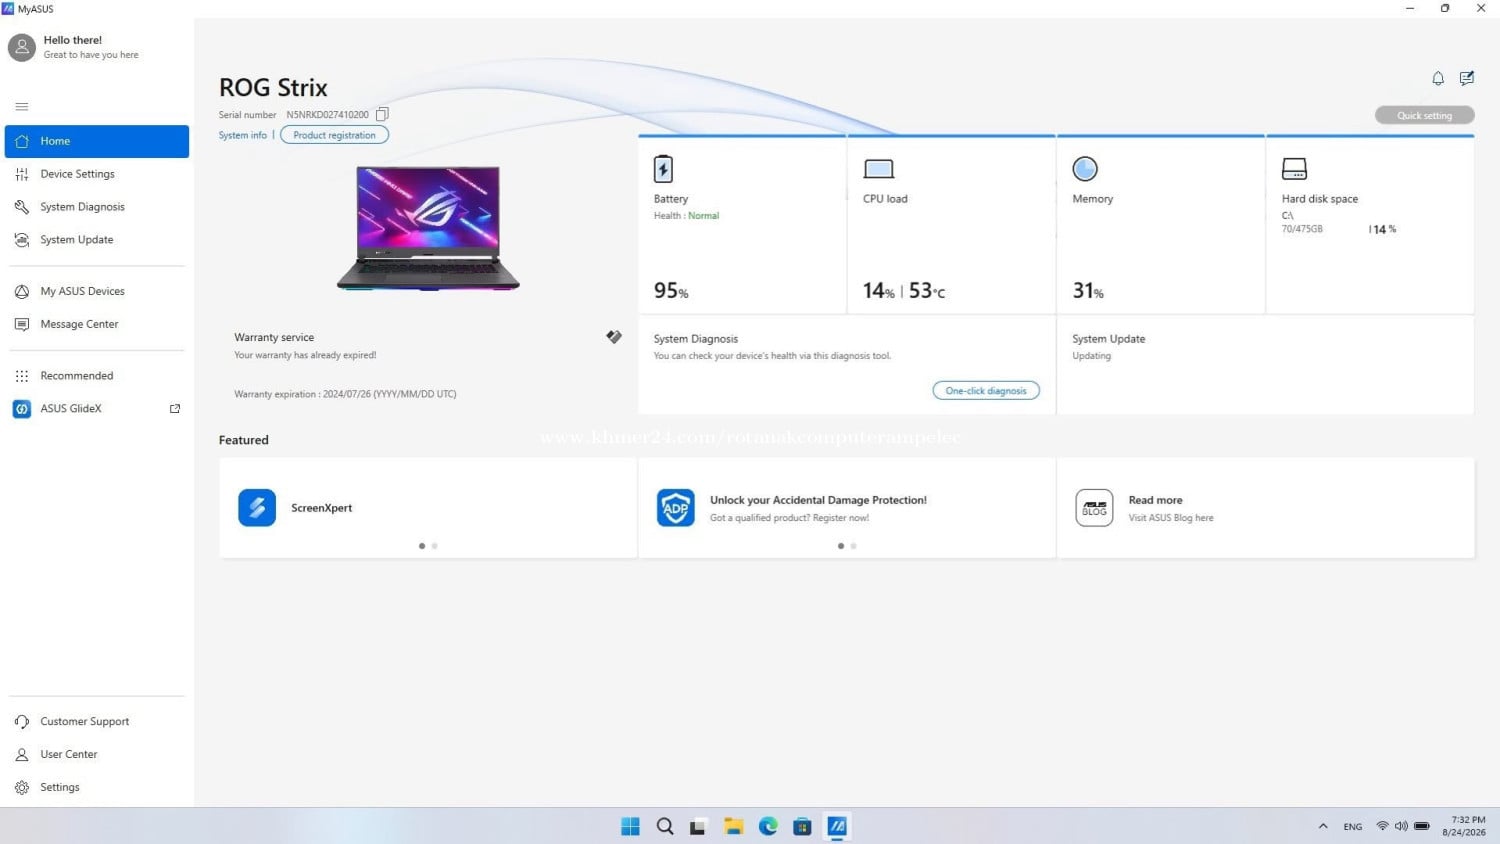Click the Memory pie icon
This screenshot has height=844, width=1500.
1085,169
